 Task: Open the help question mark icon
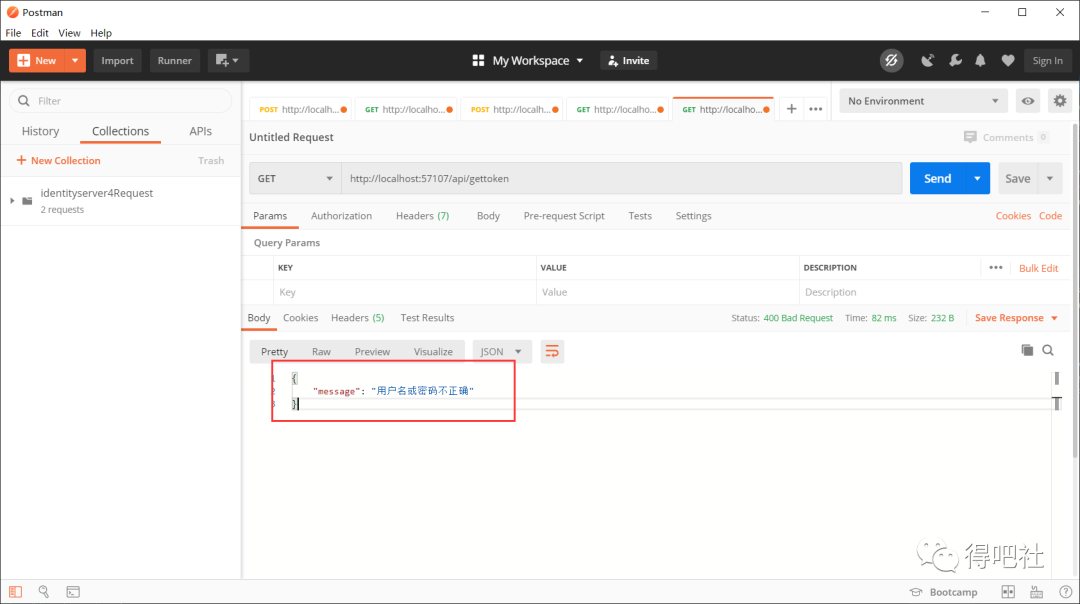(1065, 592)
